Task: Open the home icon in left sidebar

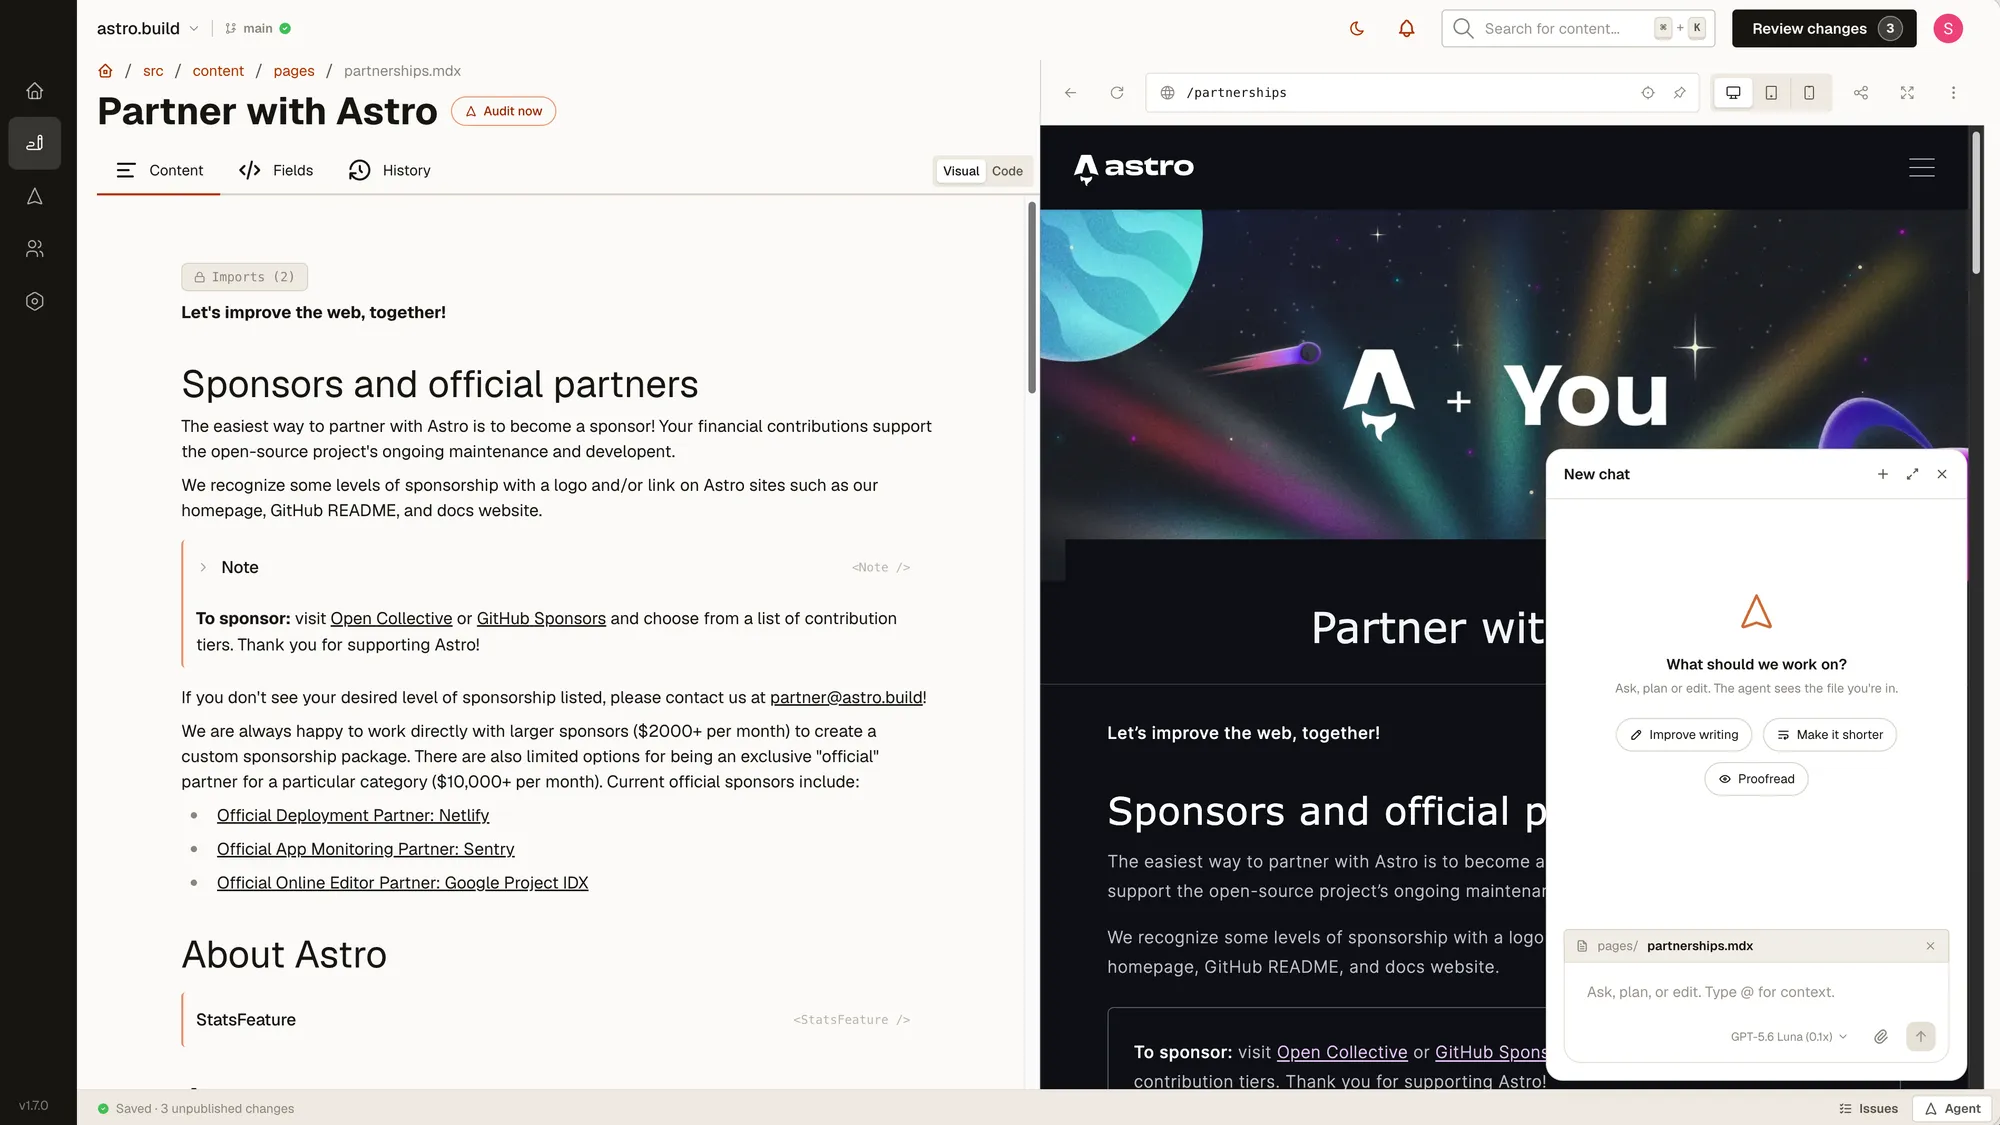Action: (x=35, y=91)
